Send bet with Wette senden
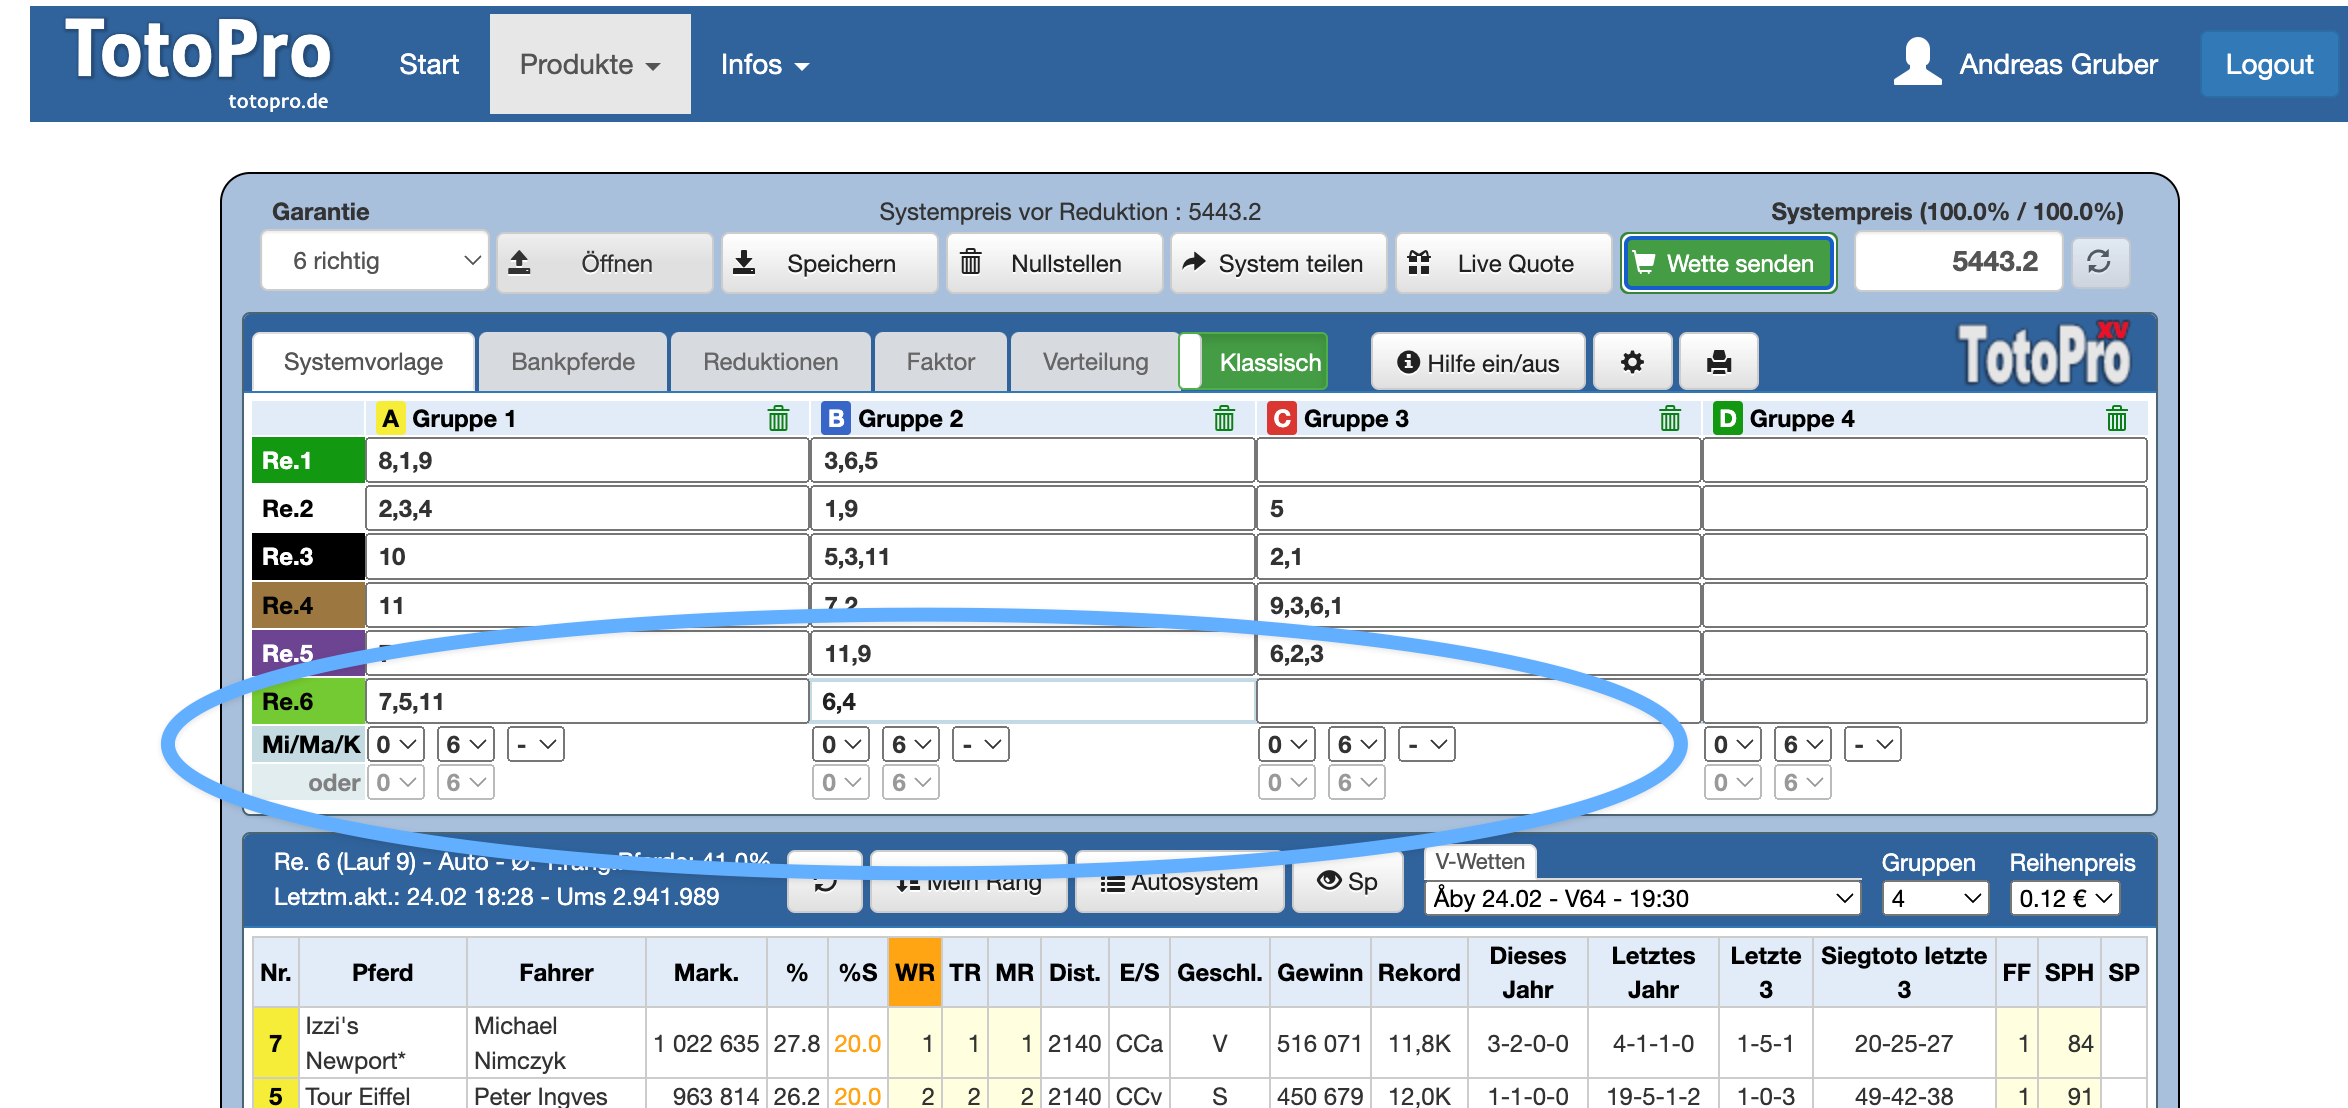This screenshot has width=2348, height=1108. click(x=1729, y=263)
